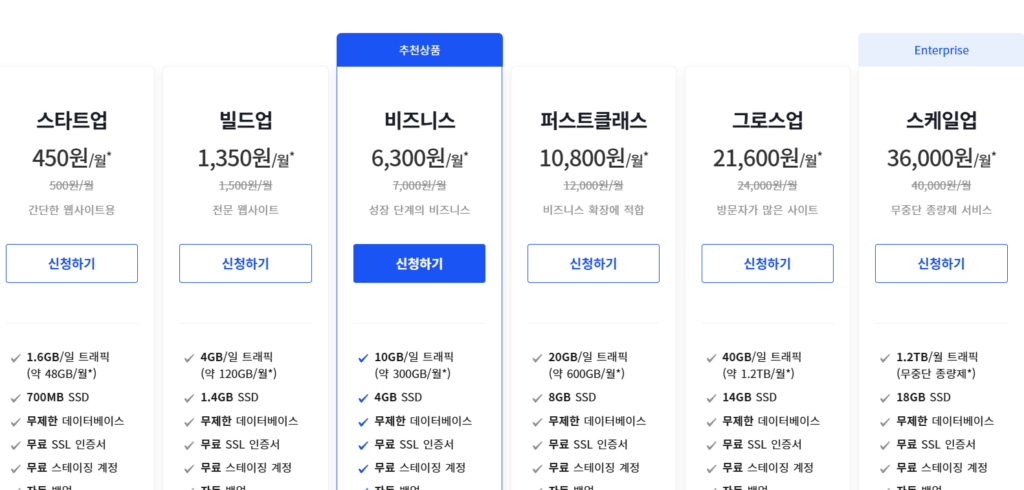This screenshot has width=1024, height=490.
Task: Click the checkmark next to 빌드업 1.4GB SSD
Action: coord(190,398)
